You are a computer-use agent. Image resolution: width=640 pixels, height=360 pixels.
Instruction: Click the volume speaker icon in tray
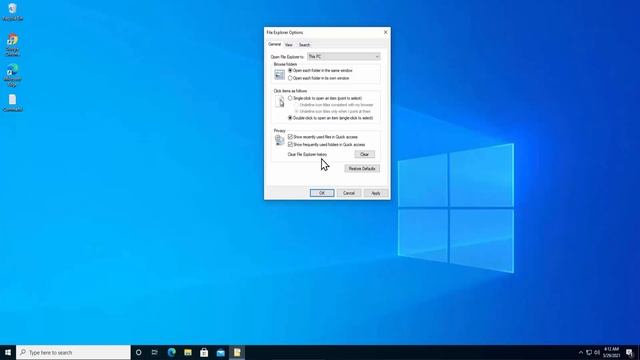(x=597, y=352)
